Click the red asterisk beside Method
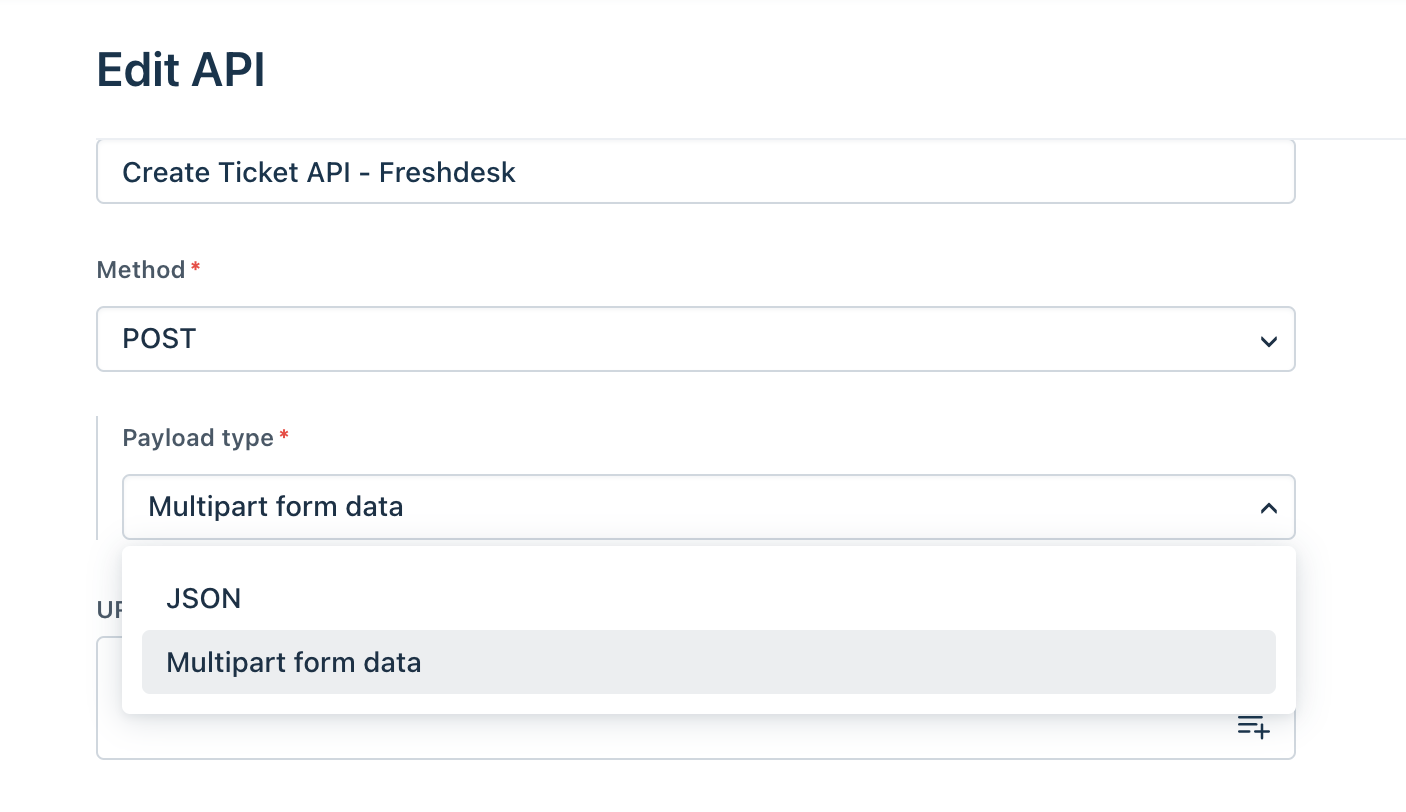 click(195, 267)
